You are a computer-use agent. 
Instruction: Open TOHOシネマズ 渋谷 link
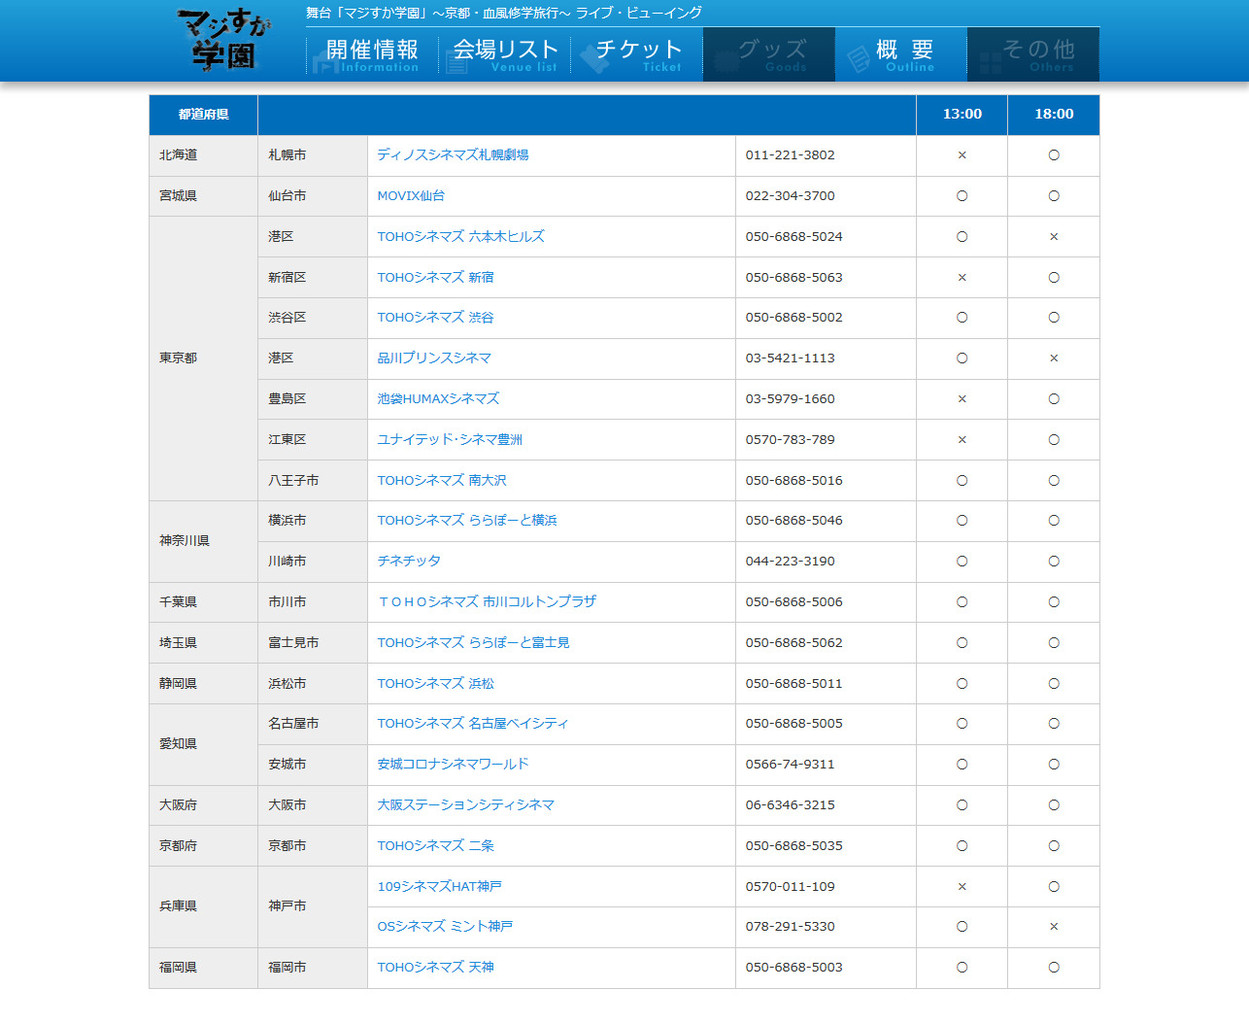435,317
